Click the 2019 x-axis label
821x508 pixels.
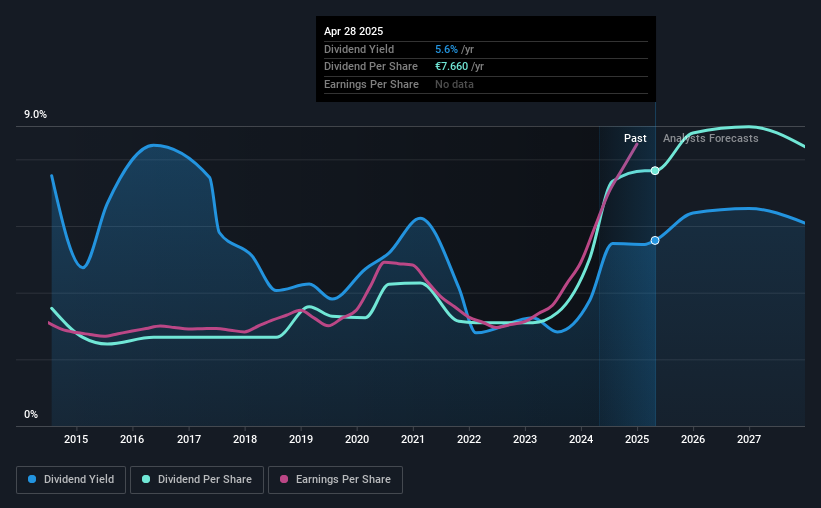(301, 439)
